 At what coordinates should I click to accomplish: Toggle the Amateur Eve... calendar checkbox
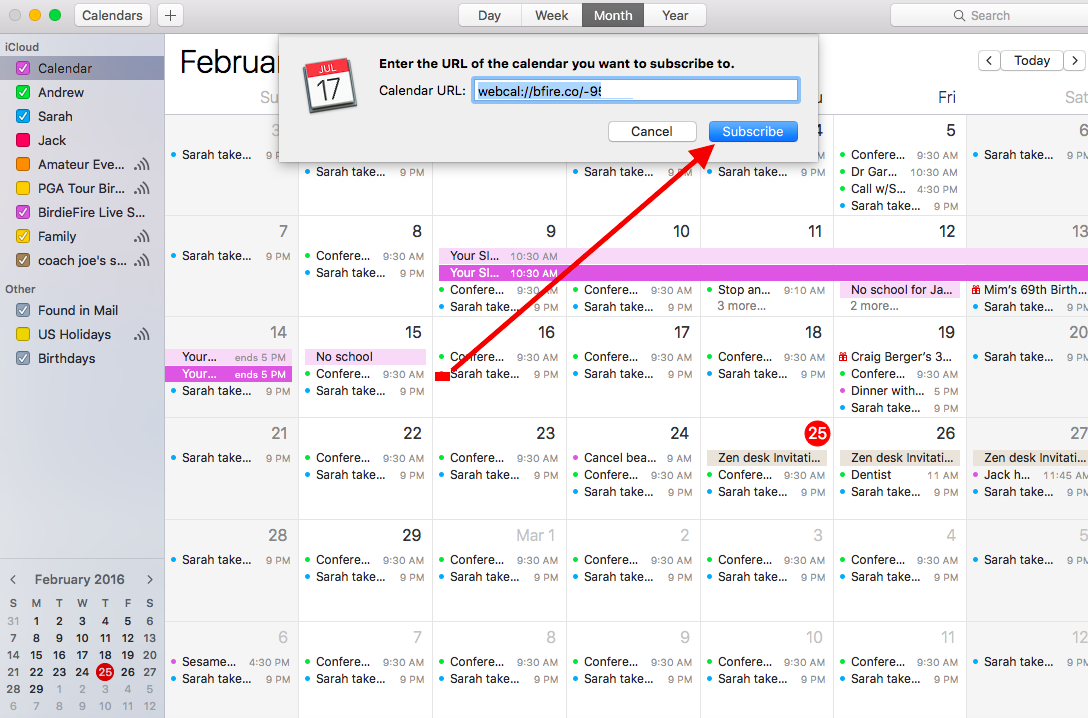(x=23, y=164)
